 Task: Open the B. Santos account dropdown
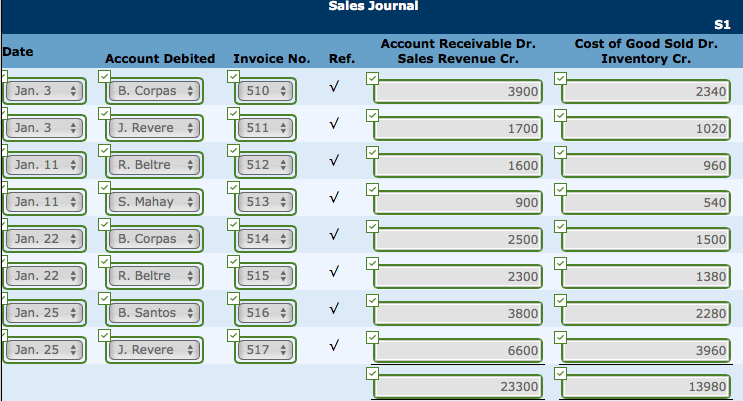[154, 312]
